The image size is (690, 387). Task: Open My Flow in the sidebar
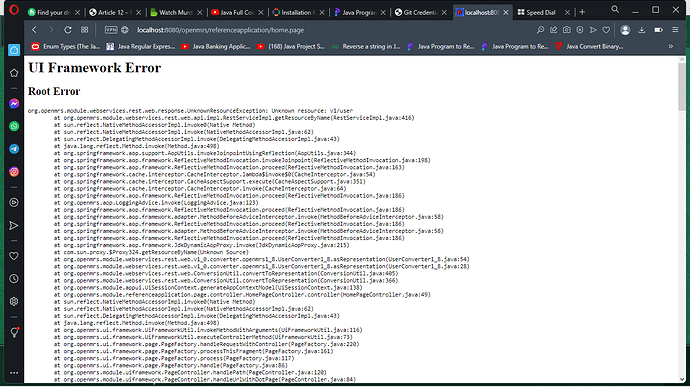pos(14,225)
